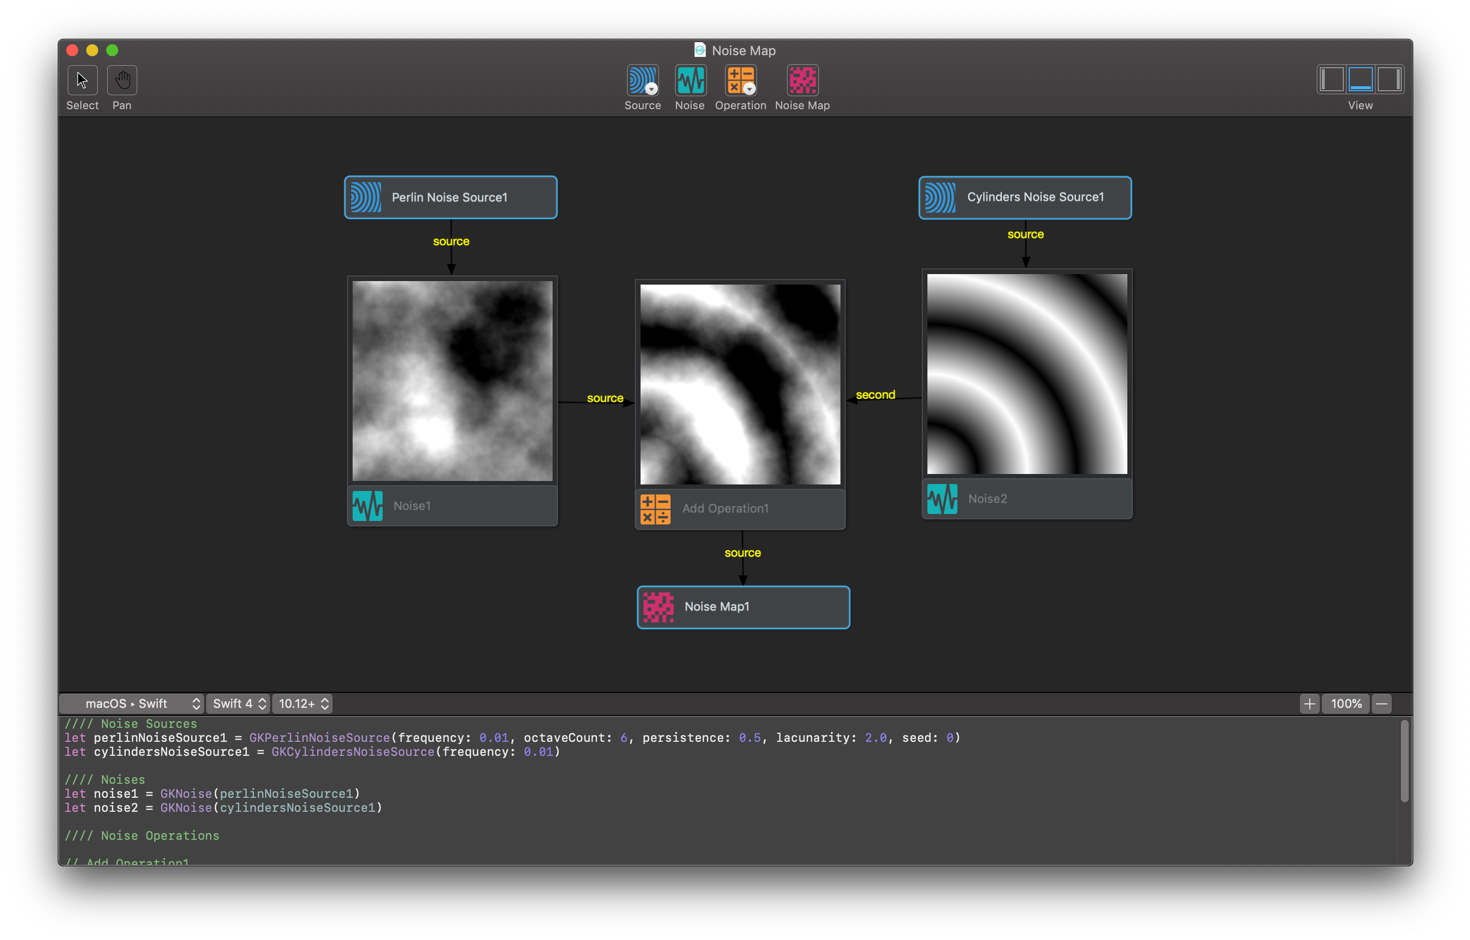
Task: Click GKCylindersNoiseSource in the code
Action: click(353, 752)
